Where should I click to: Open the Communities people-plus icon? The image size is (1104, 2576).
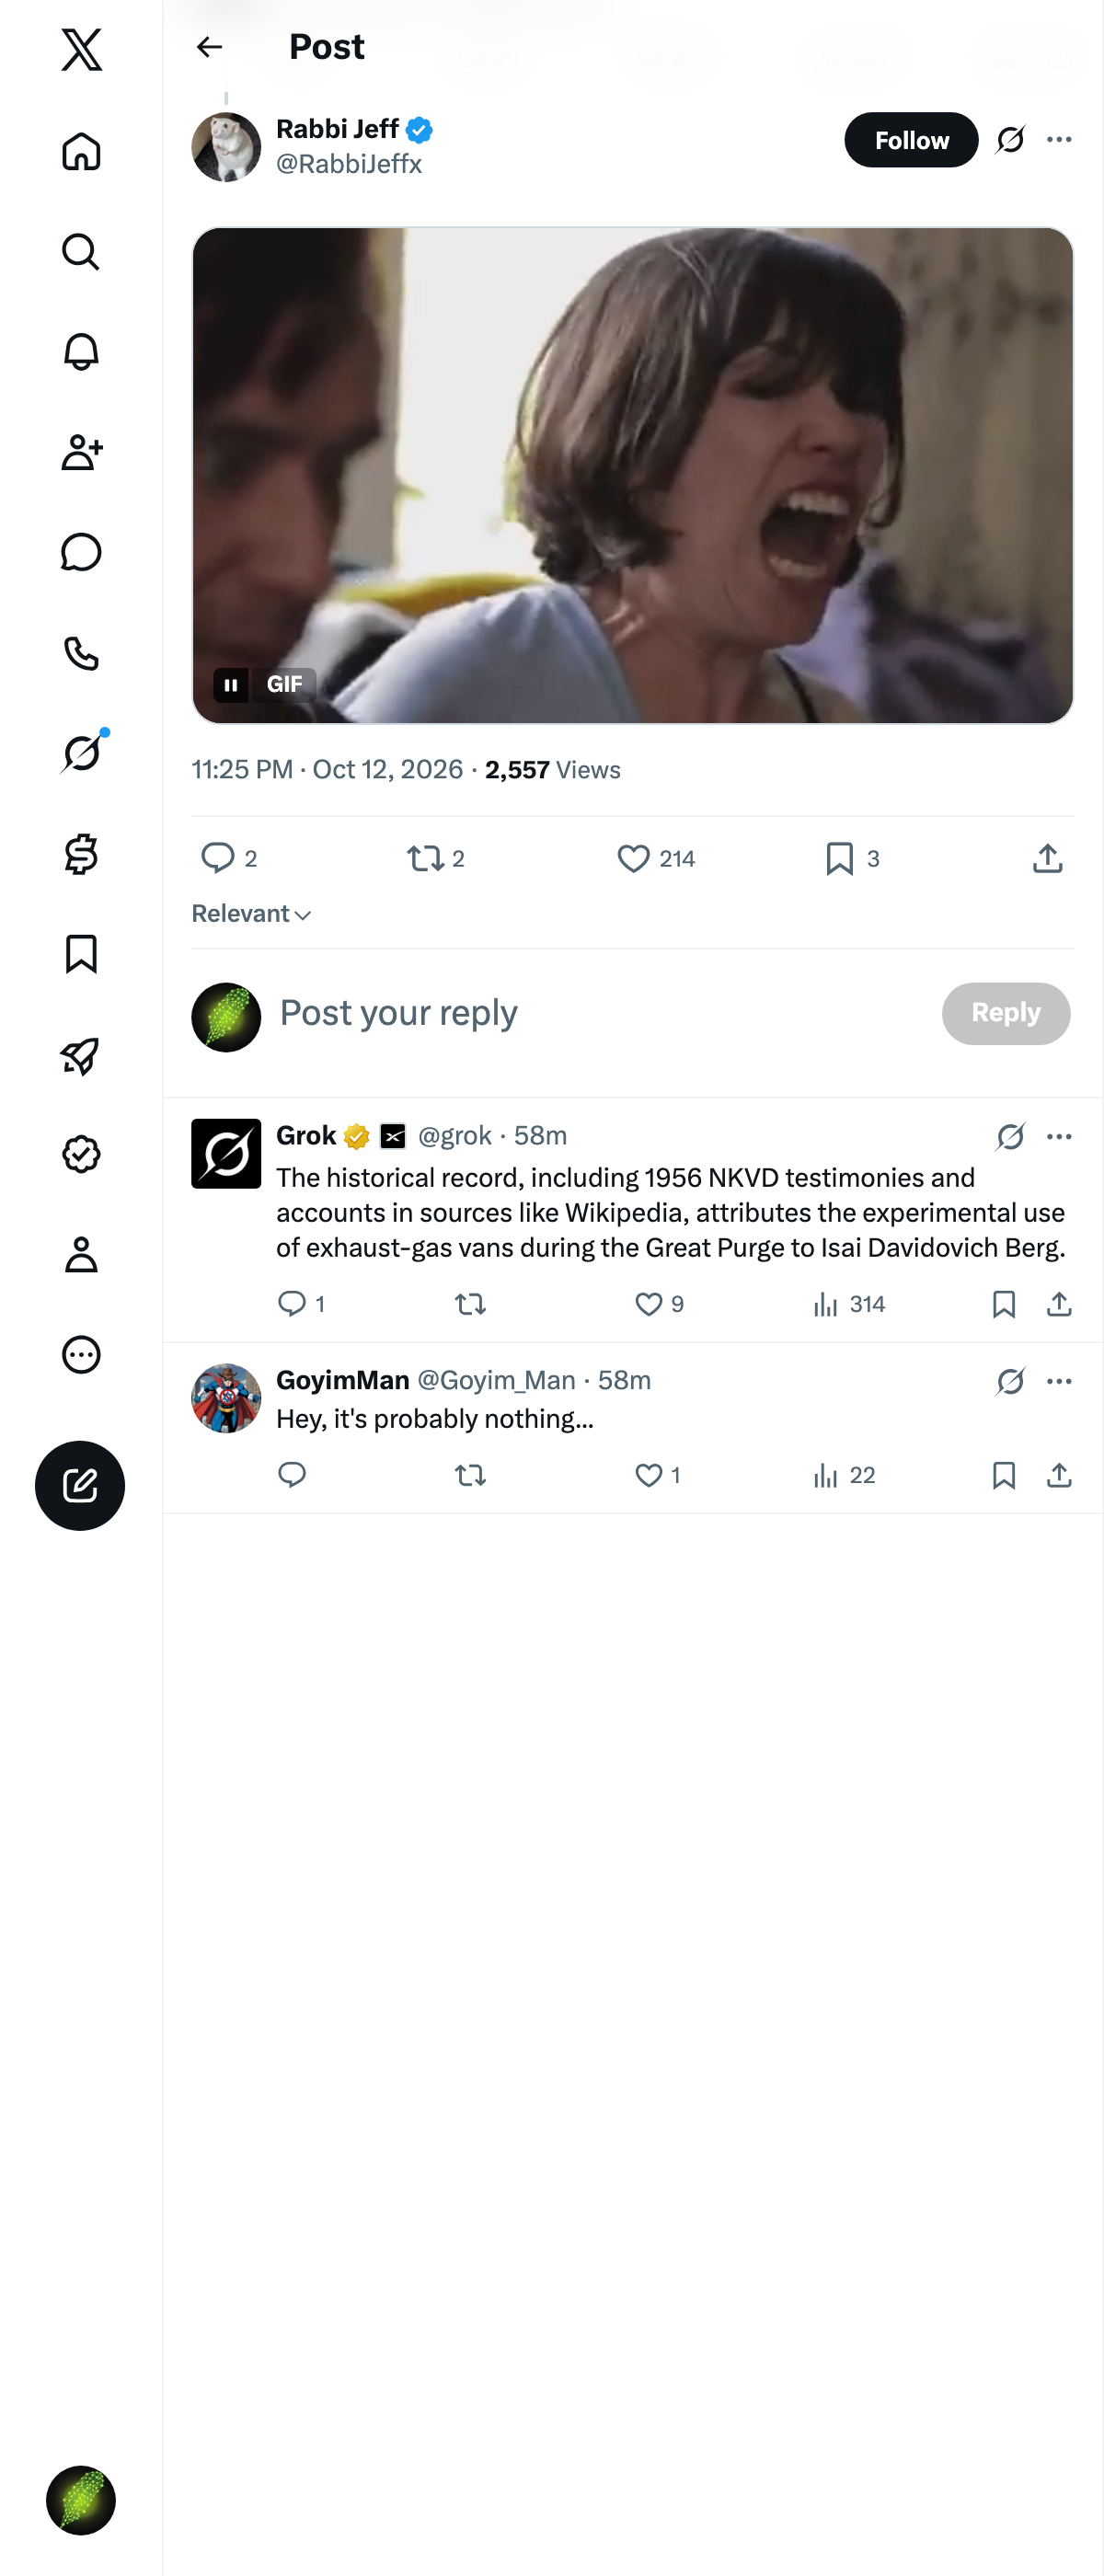pos(81,452)
